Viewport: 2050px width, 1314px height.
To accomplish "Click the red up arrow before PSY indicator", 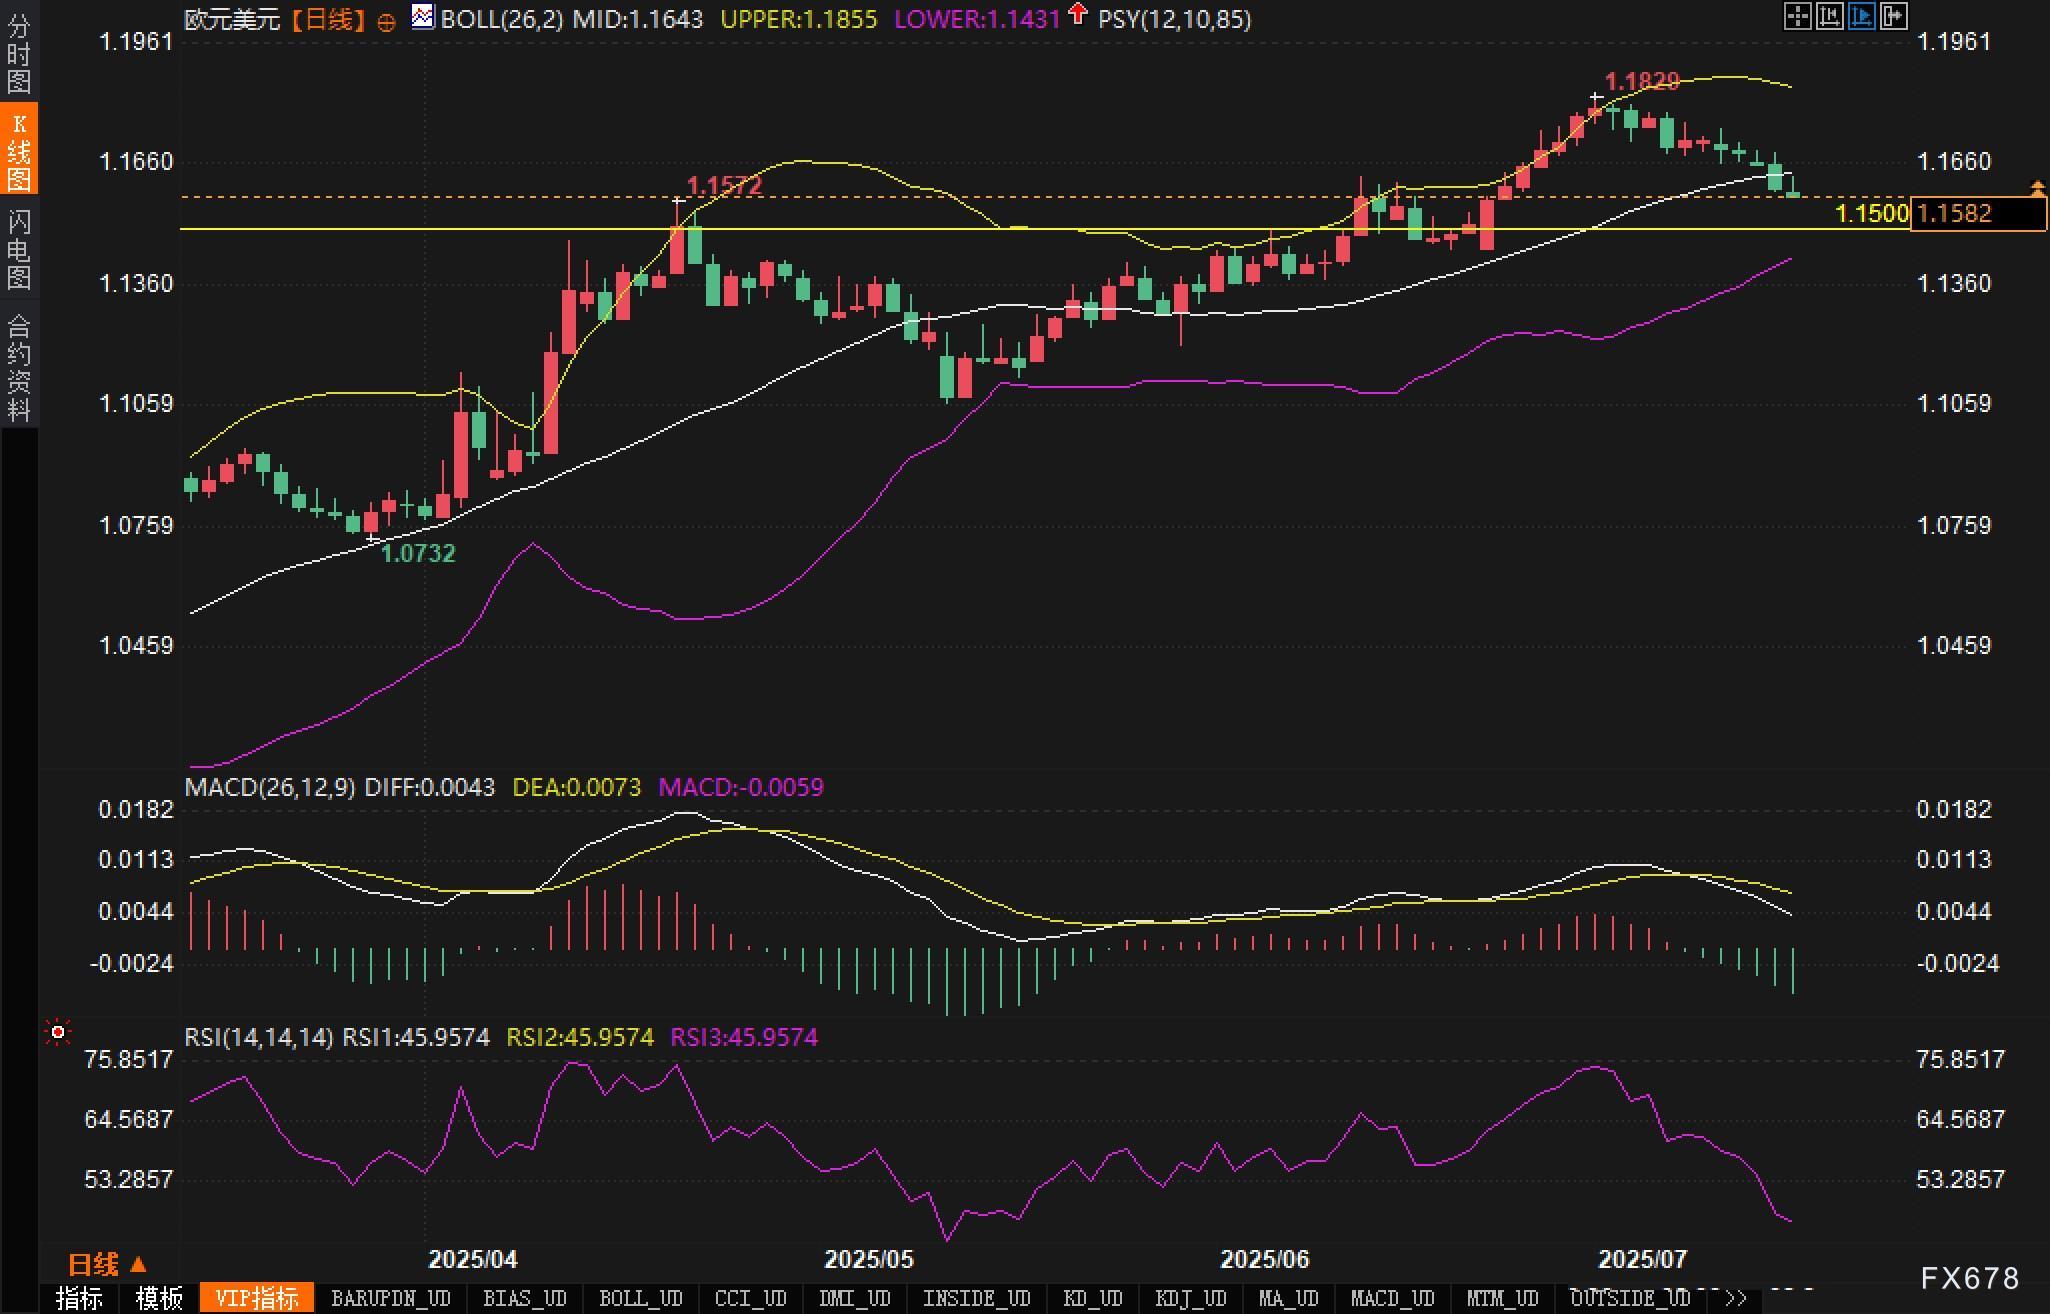I will point(1077,14).
